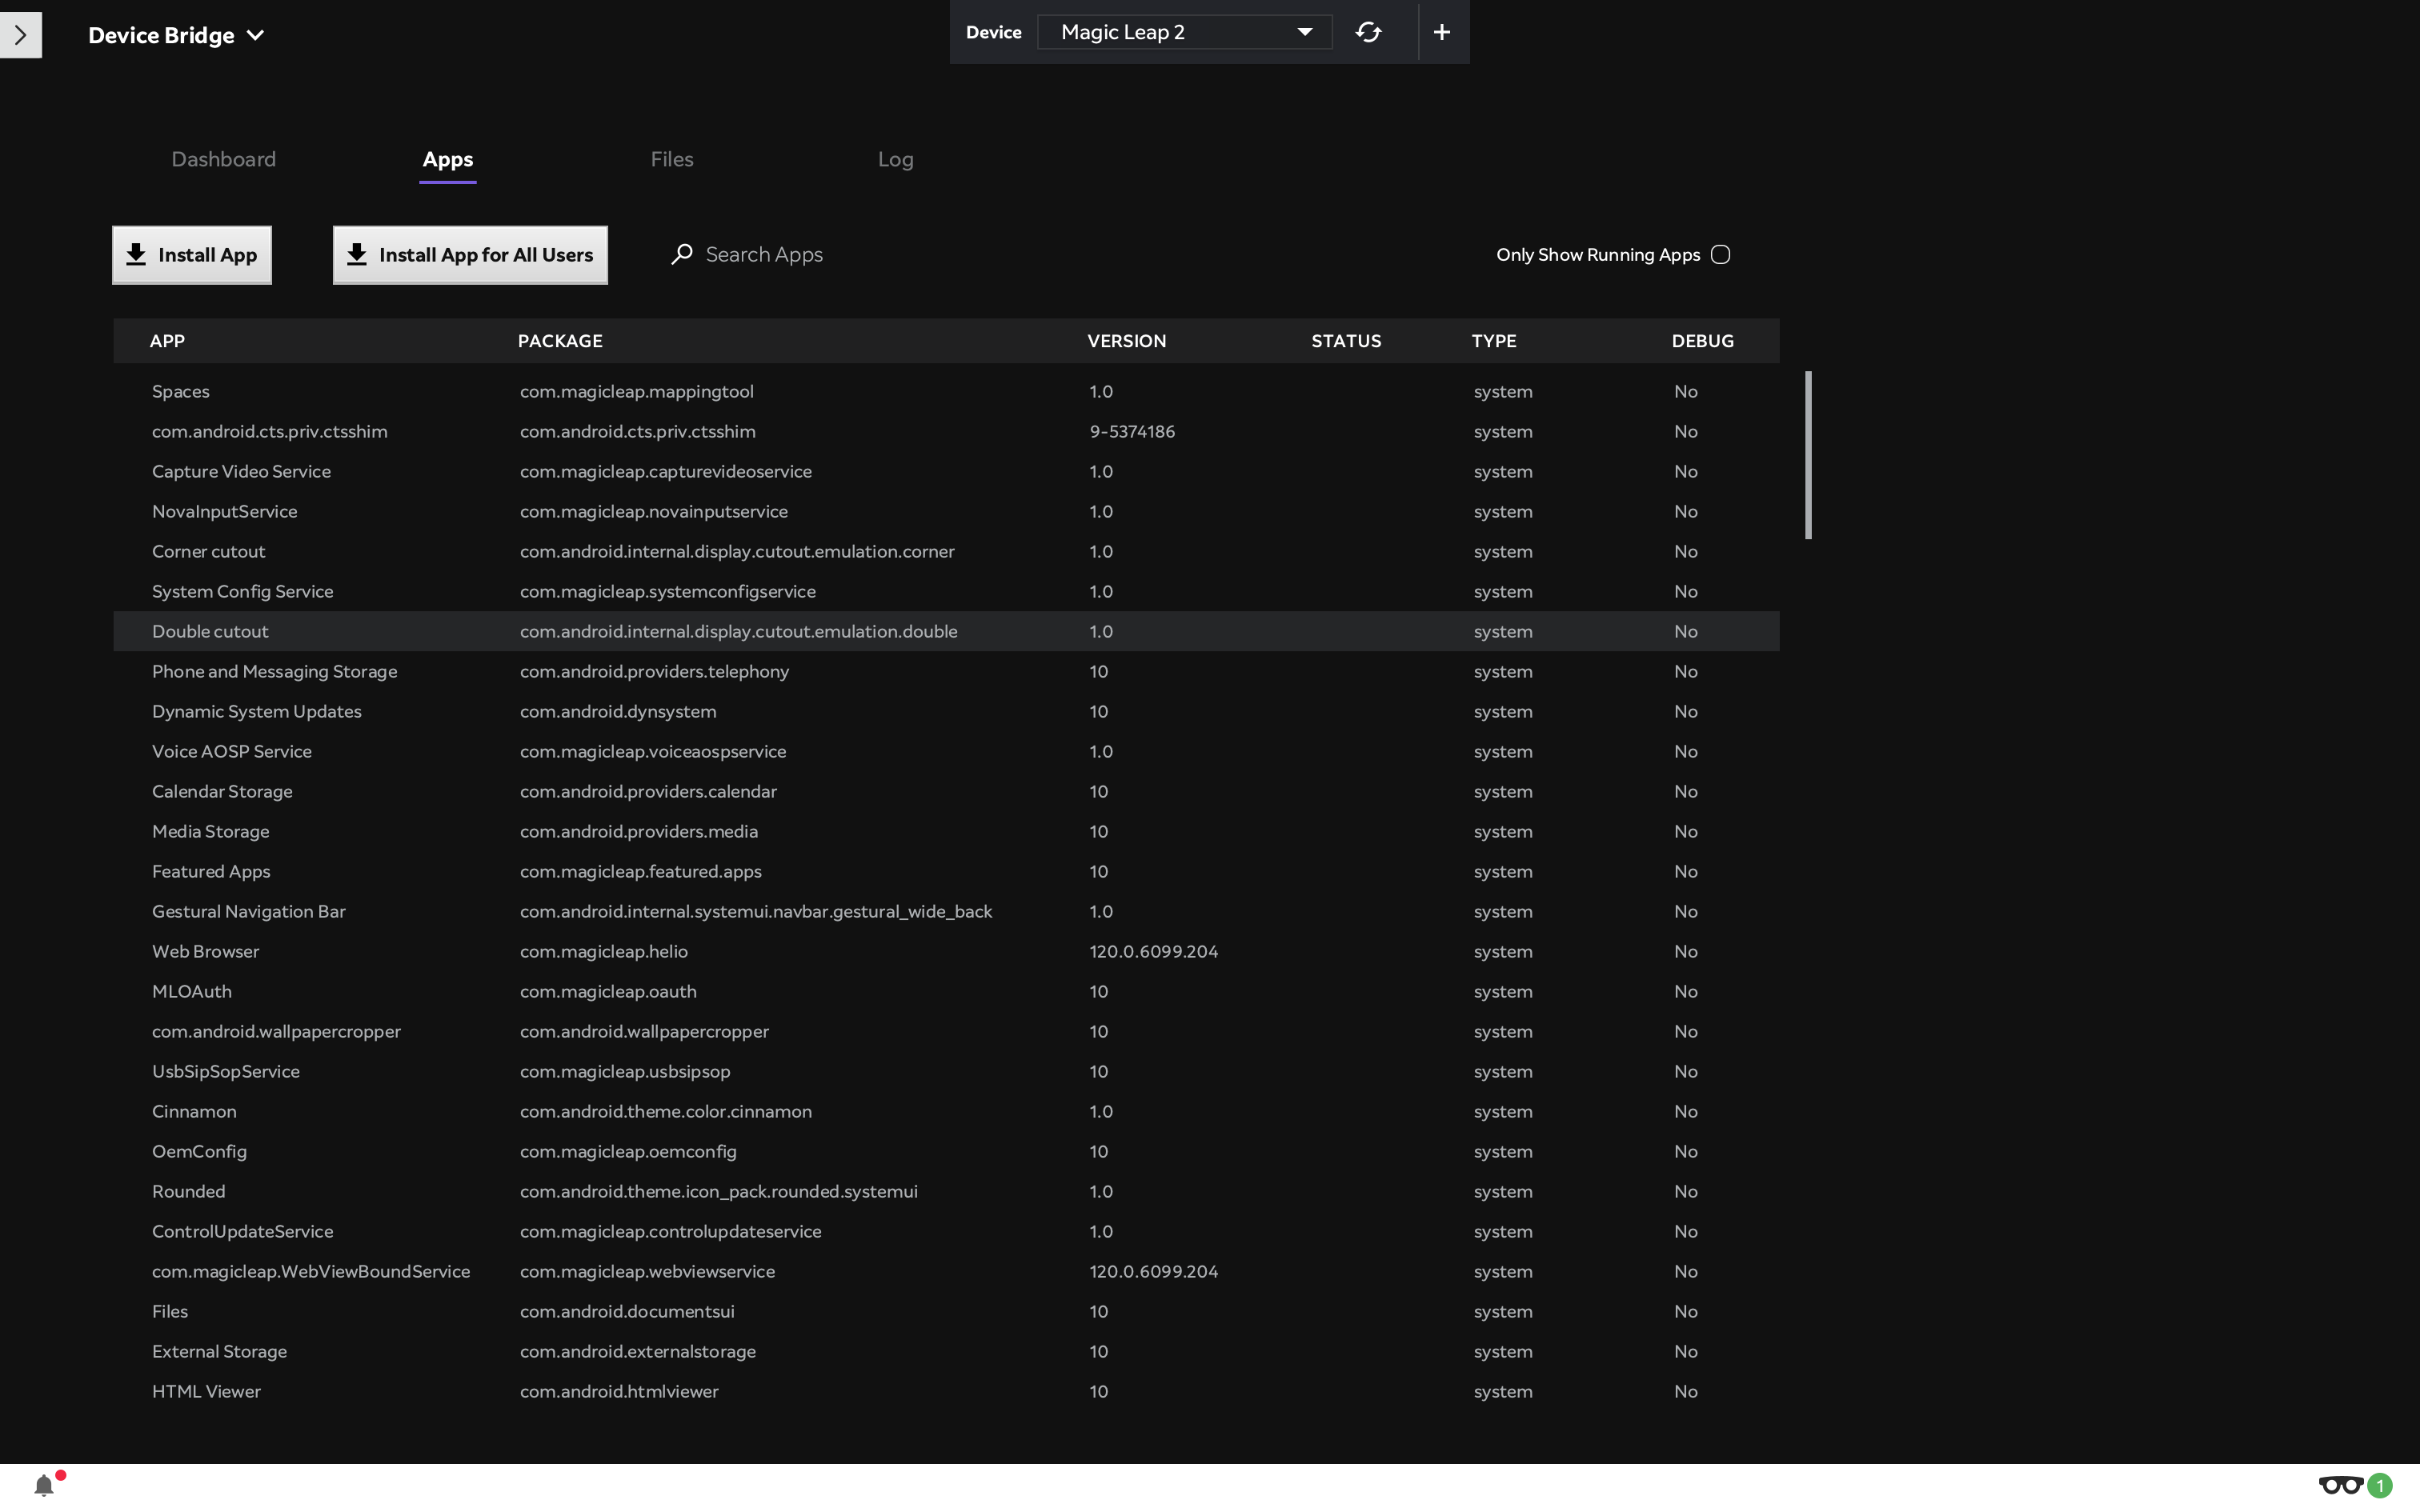Image resolution: width=2420 pixels, height=1512 pixels.
Task: Click the apps list scrollbar thumb
Action: (1808, 455)
